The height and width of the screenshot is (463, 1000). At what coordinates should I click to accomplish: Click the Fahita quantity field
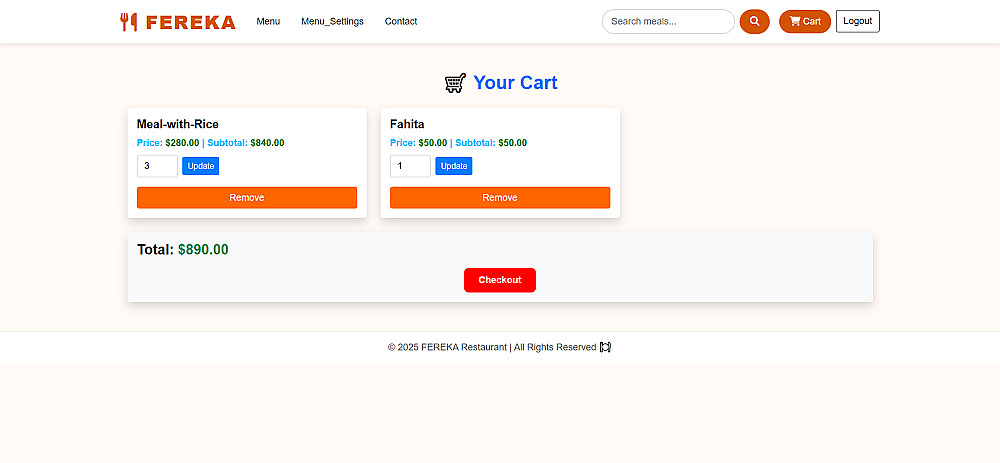[x=410, y=166]
